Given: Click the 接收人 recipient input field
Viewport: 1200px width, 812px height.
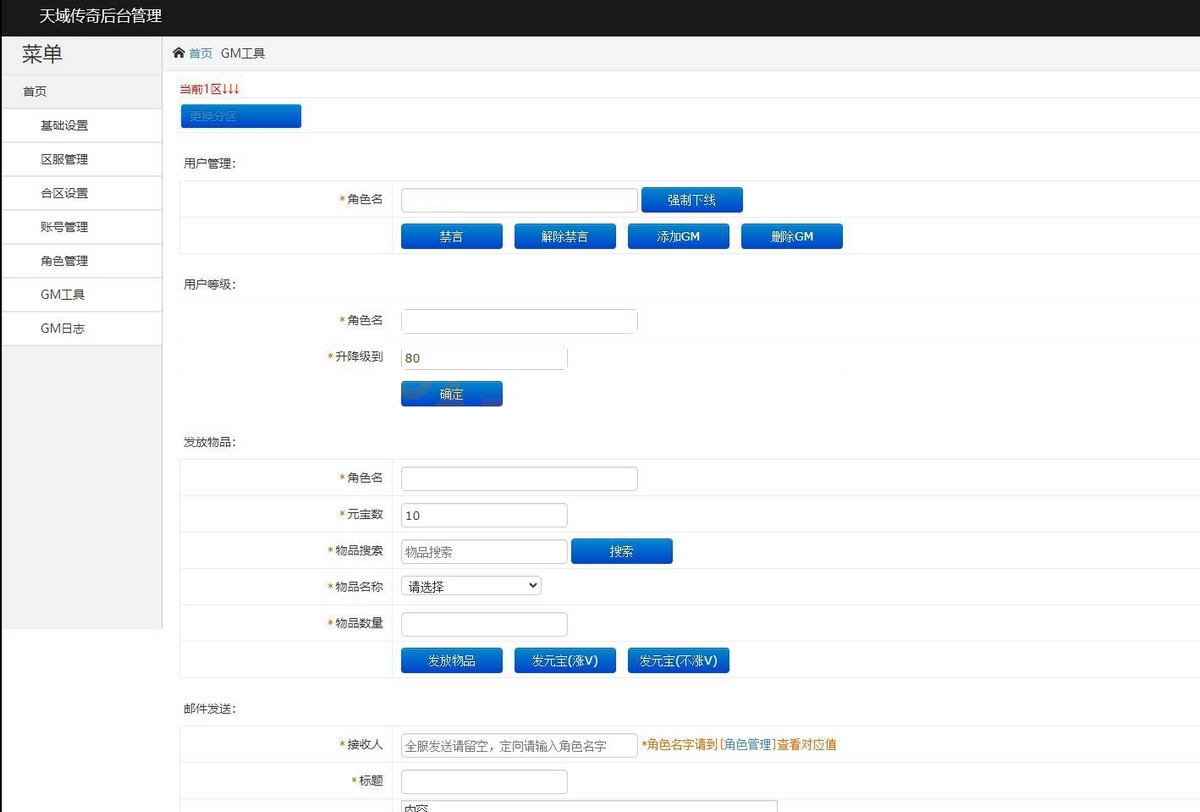Looking at the screenshot, I should pyautogui.click(x=519, y=746).
